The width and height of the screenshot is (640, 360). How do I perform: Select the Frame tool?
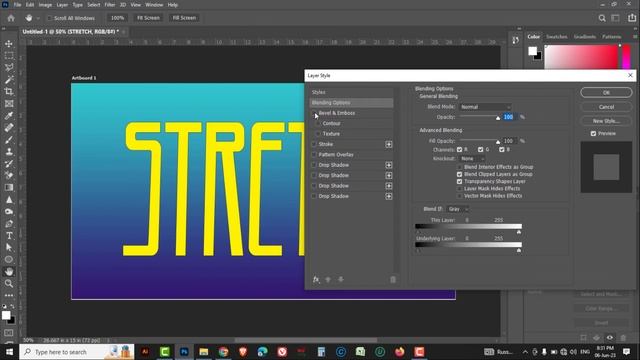pyautogui.click(x=9, y=104)
